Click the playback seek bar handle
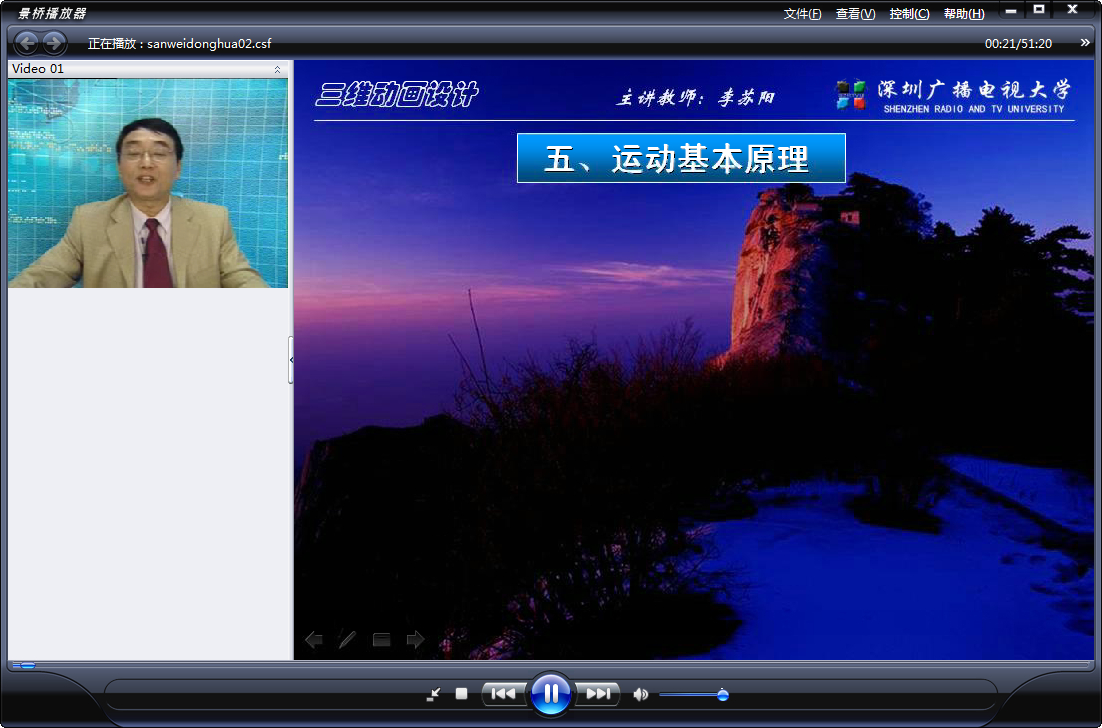Screen dimensions: 1102x728 (x=25, y=665)
